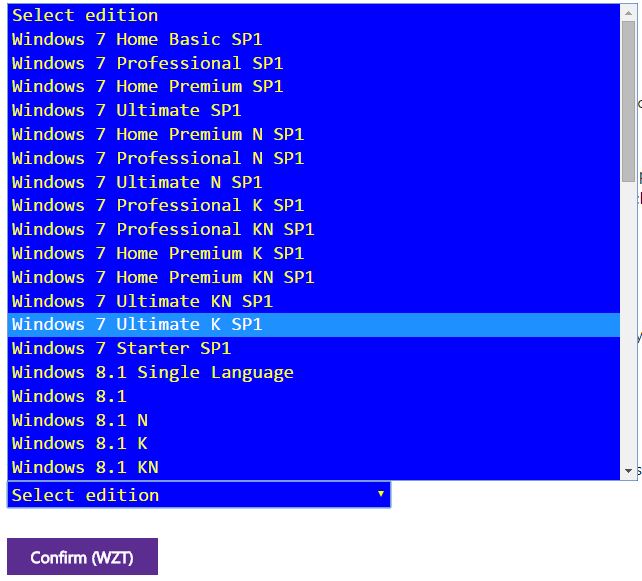Choose Windows 7 Ultimate N SP1
The width and height of the screenshot is (642, 581).
[x=314, y=182]
